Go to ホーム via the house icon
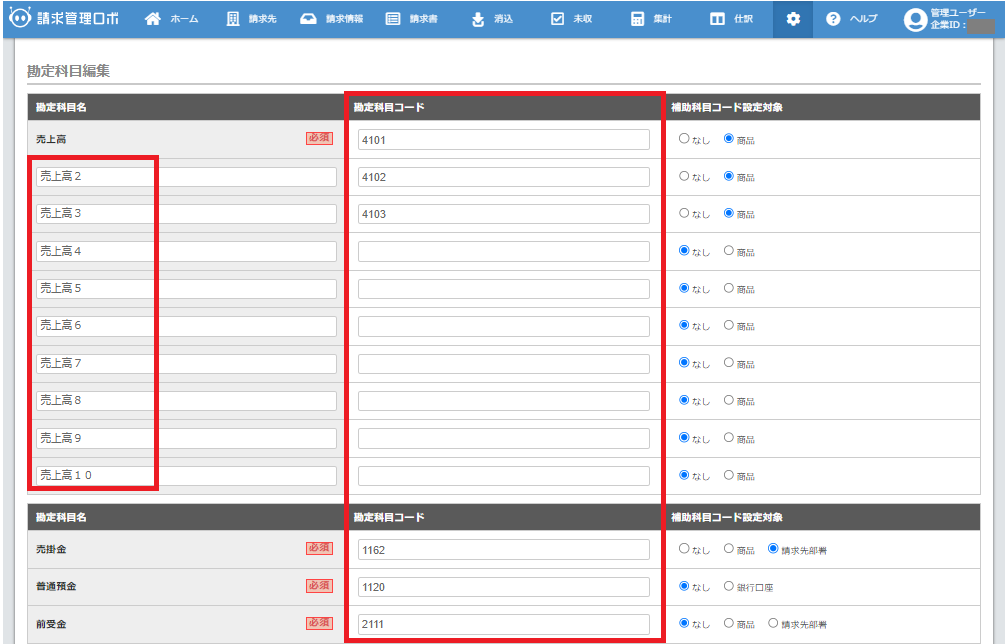This screenshot has height=644, width=1005. click(x=172, y=19)
